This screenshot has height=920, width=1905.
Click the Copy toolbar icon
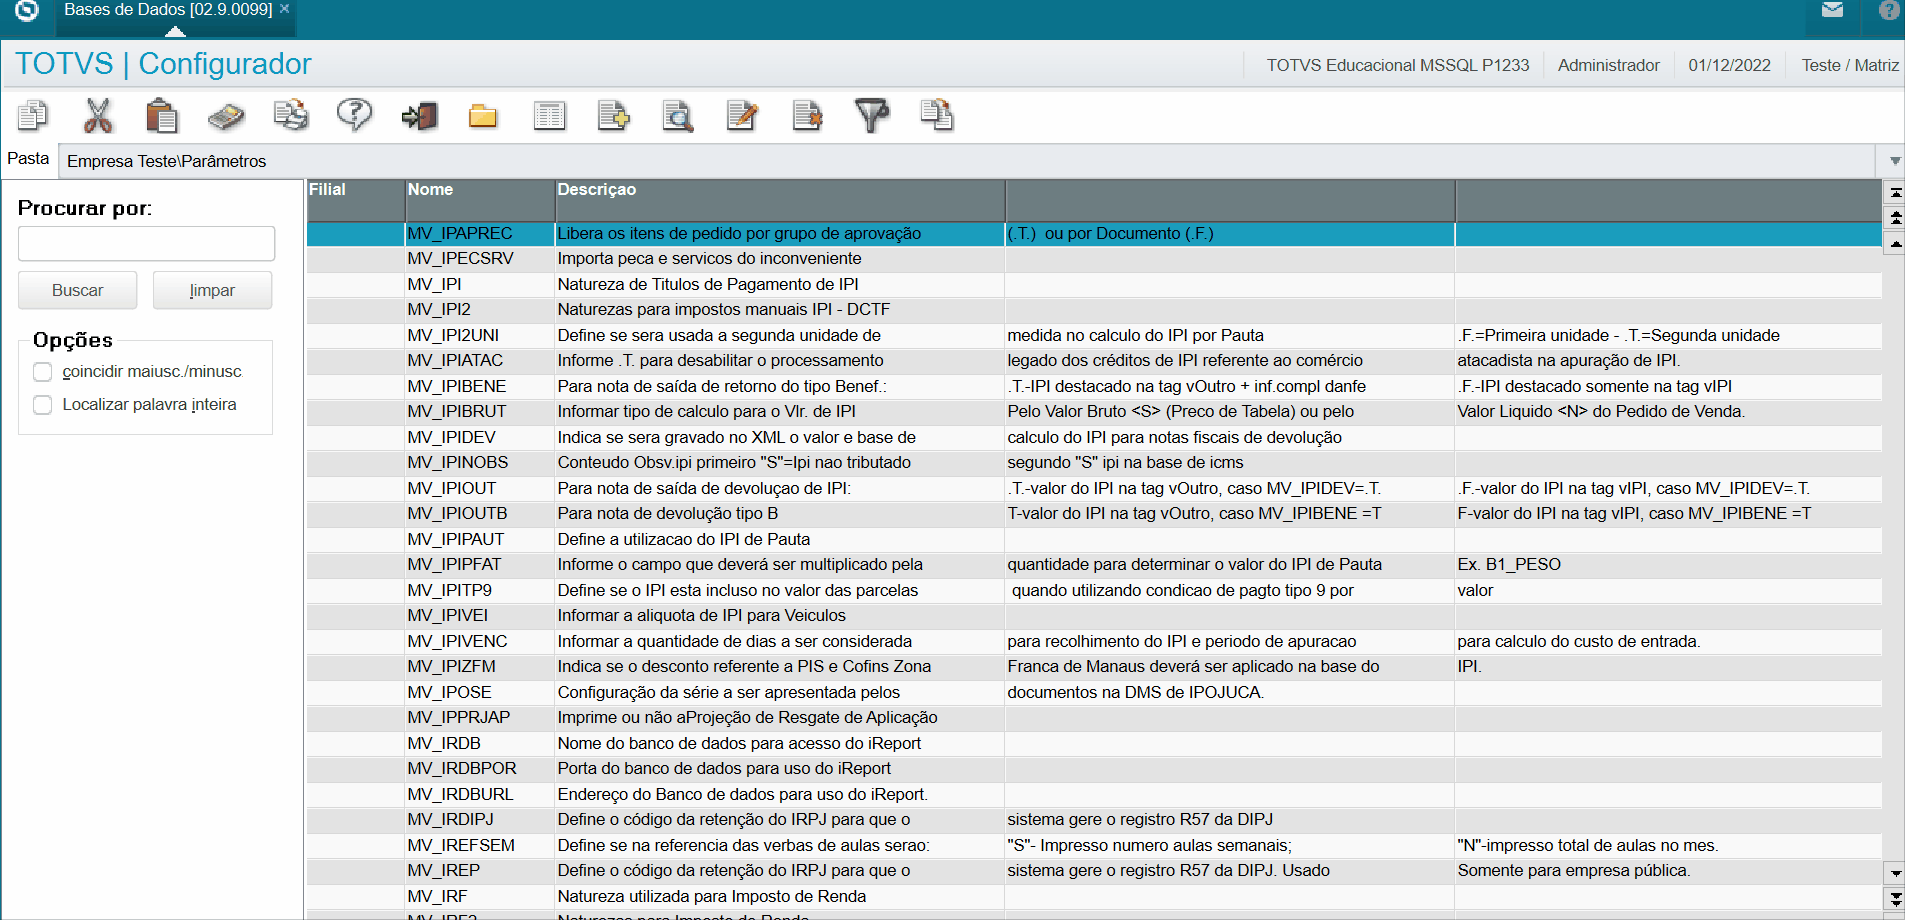(x=32, y=116)
